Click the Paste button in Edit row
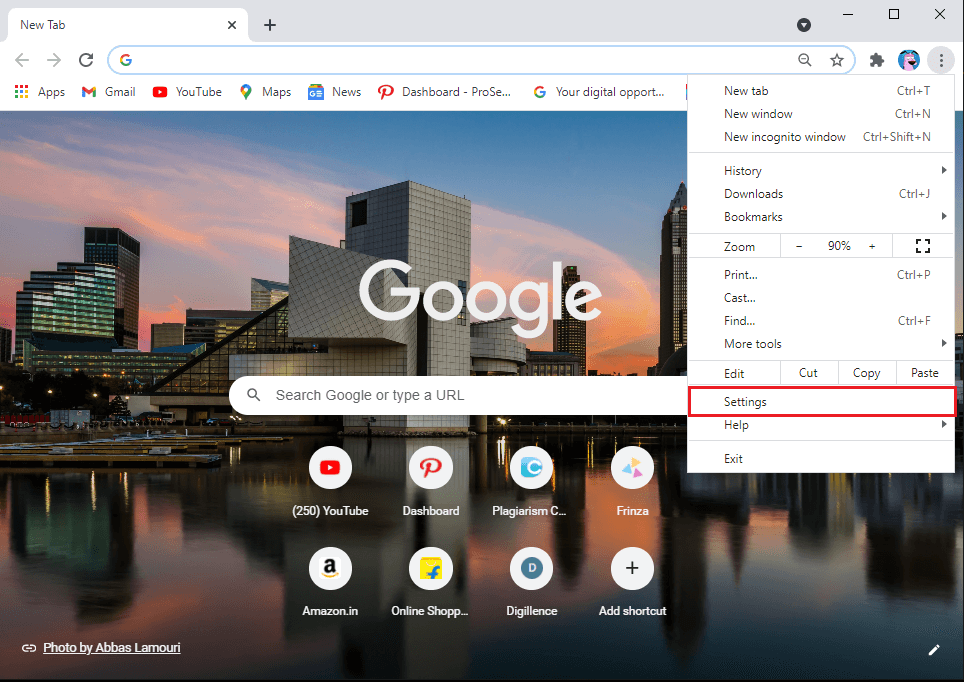The height and width of the screenshot is (682, 964). [x=924, y=373]
